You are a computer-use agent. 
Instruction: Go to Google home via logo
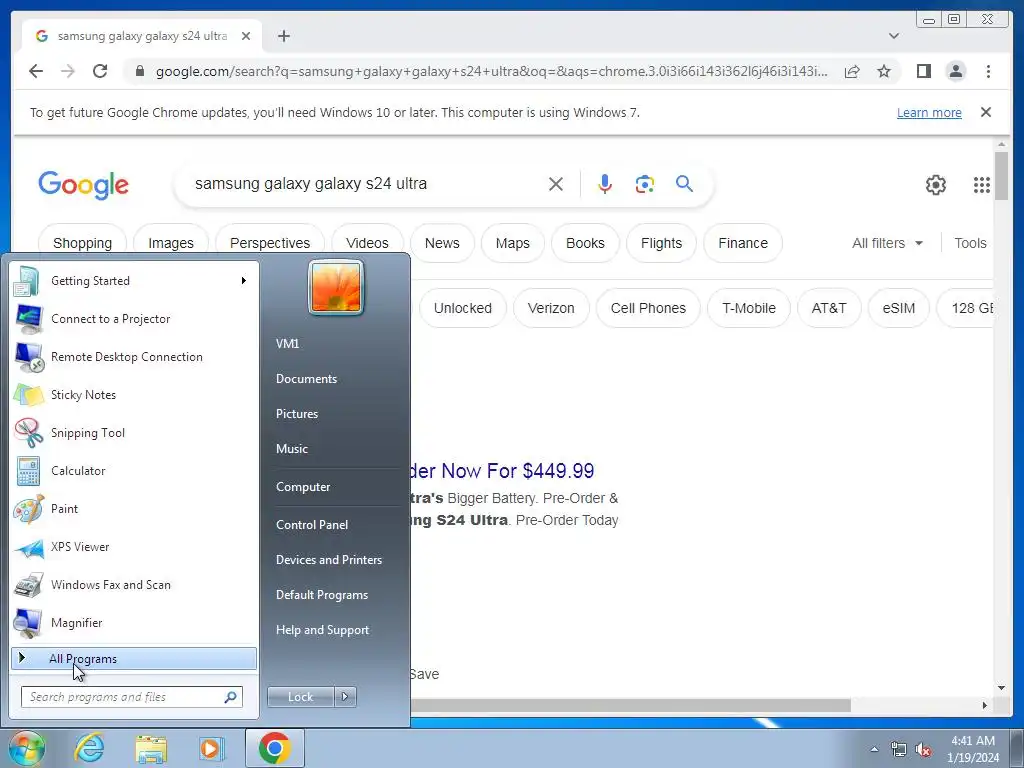[x=84, y=185]
